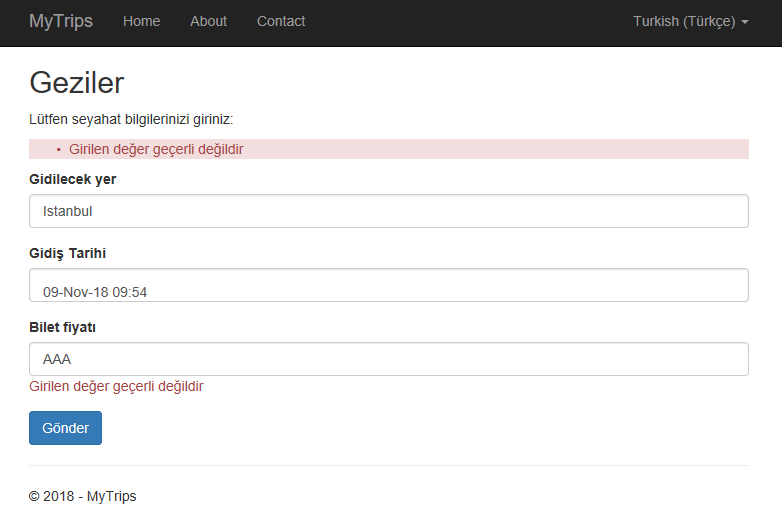Screen dimensions: 782x519
Task: Click the © 2018 - MyTrips footer text
Action: [x=82, y=496]
